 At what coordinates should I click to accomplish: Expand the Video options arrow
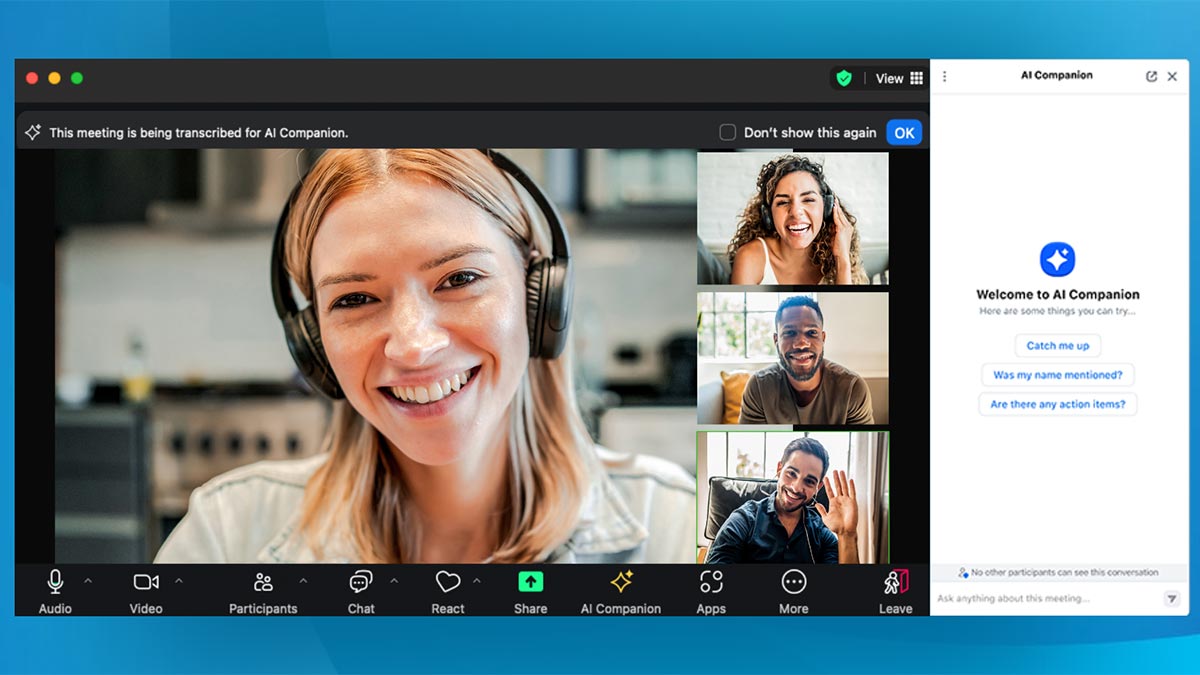coord(179,580)
